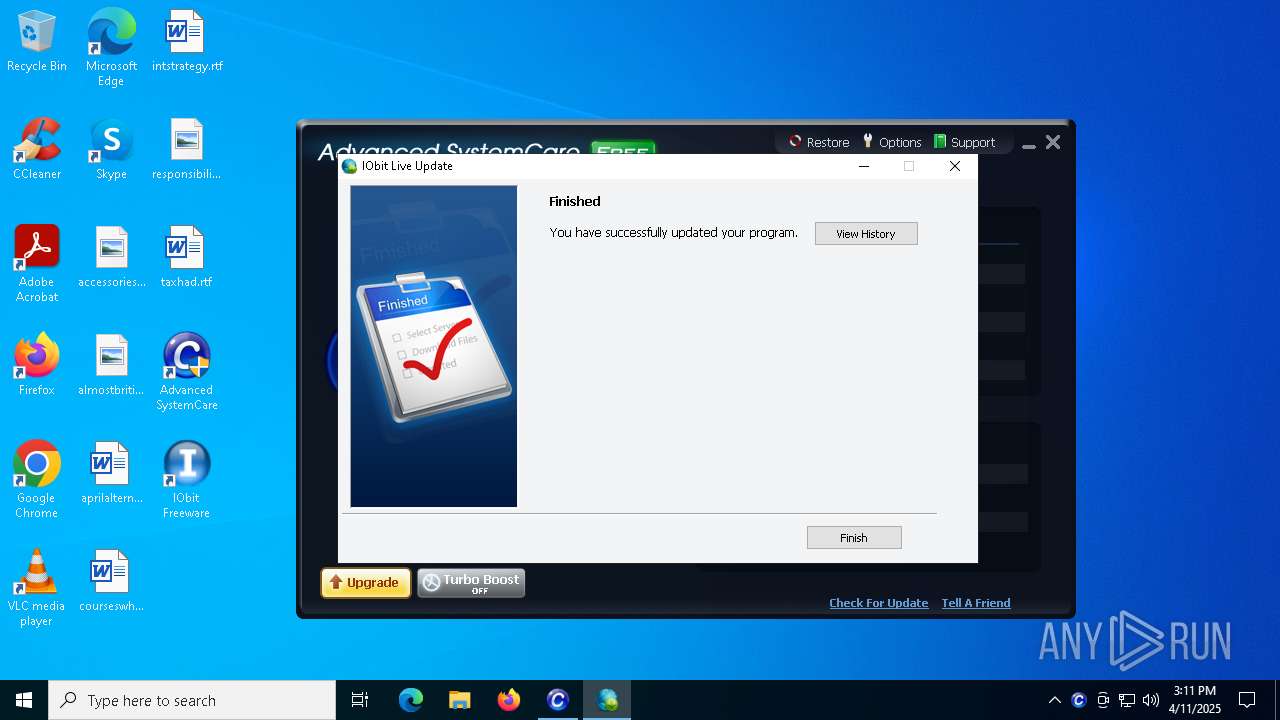
Task: Close the IObit Live Update dialog
Action: coord(955,166)
